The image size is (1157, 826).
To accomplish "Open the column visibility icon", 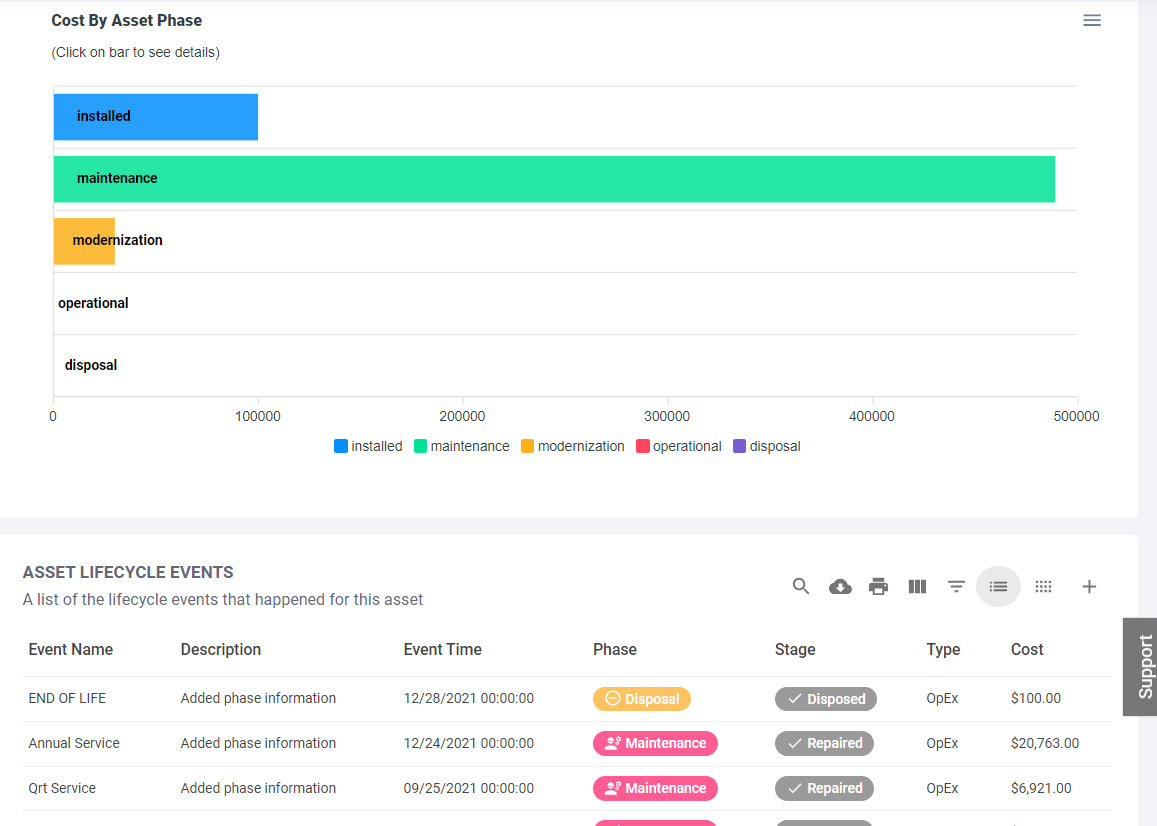I will [x=917, y=587].
